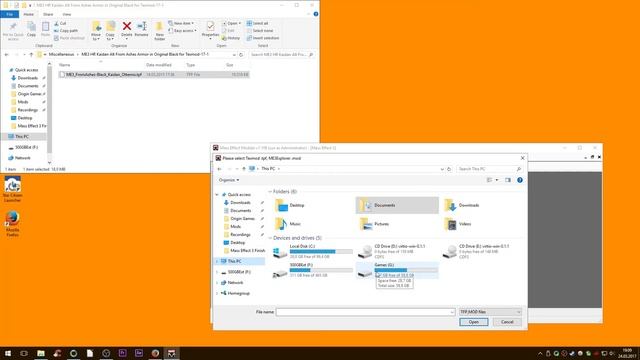Select the ME3_FromAshes .tpf file row
Screen dimensions: 640x360
coord(153,75)
